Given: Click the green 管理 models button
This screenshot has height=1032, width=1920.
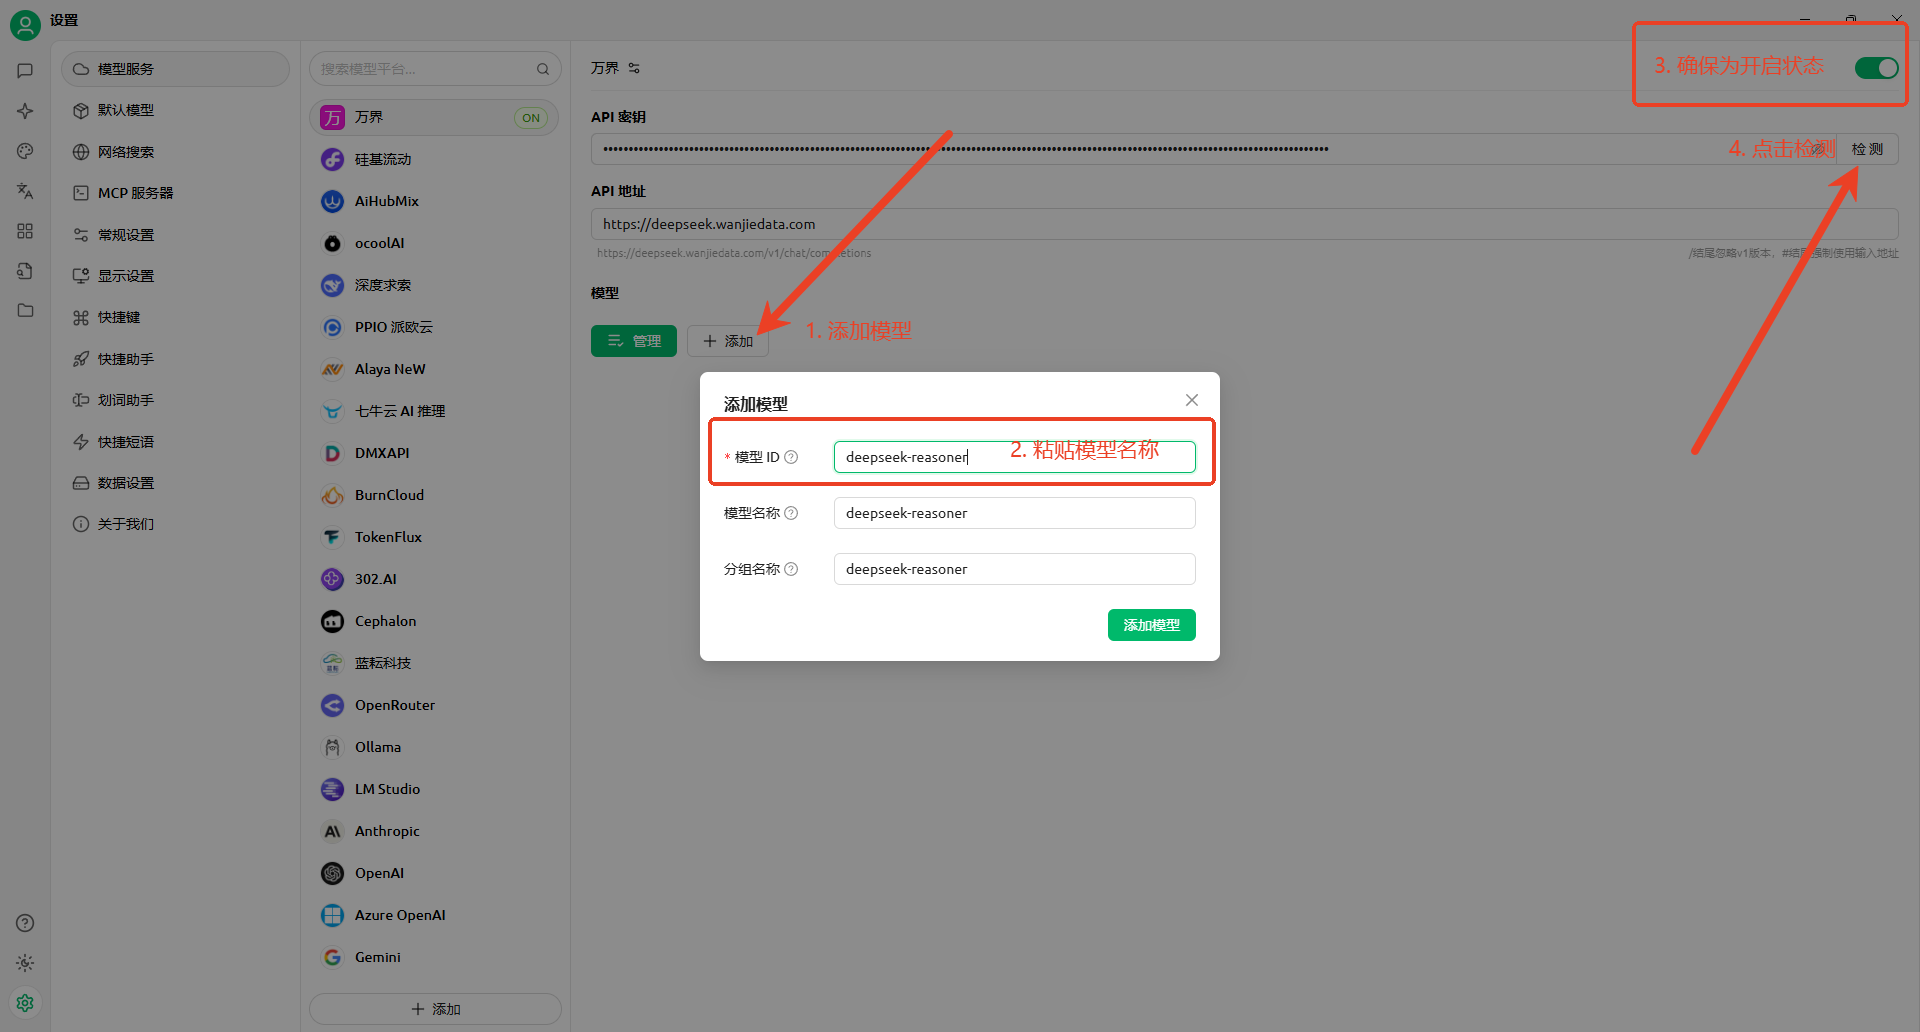Looking at the screenshot, I should coord(634,341).
